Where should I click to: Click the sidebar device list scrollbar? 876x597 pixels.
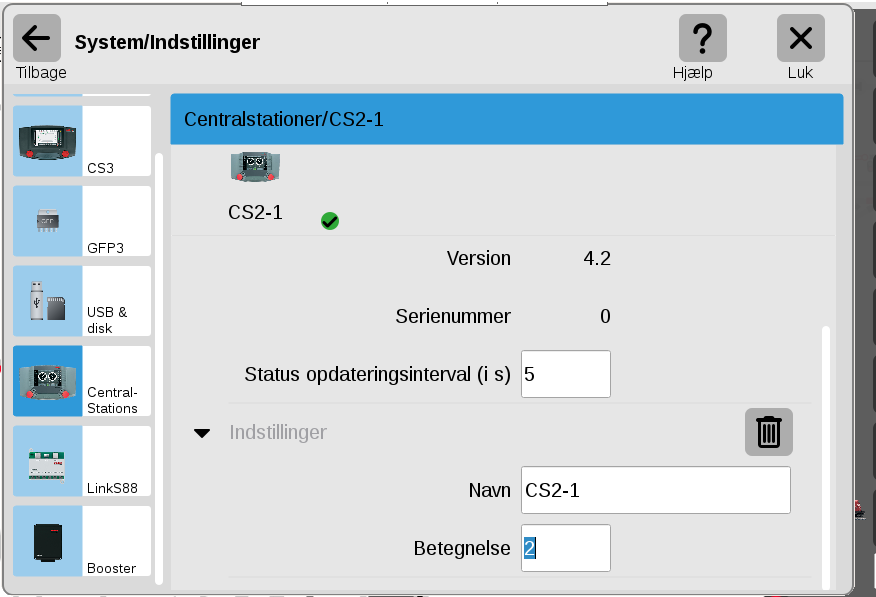point(159,369)
